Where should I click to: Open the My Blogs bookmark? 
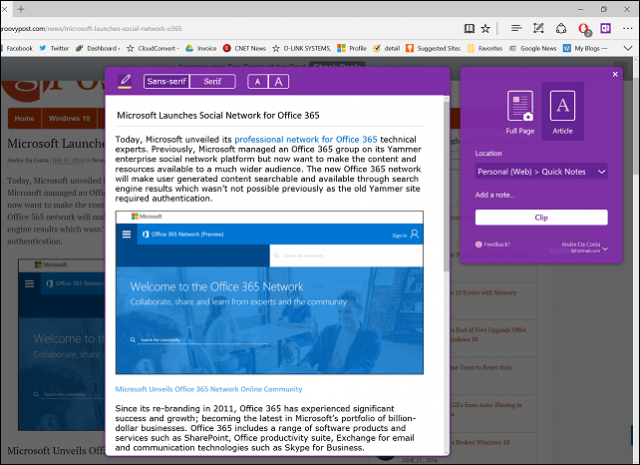click(585, 48)
